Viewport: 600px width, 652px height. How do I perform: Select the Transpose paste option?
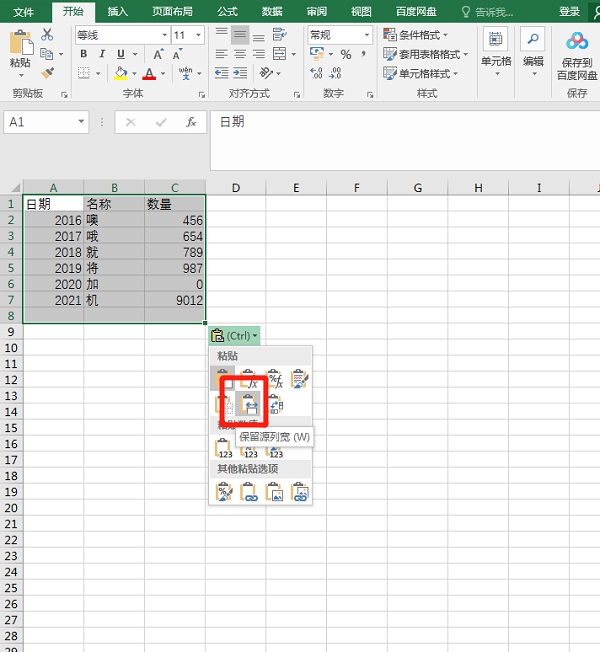[275, 405]
